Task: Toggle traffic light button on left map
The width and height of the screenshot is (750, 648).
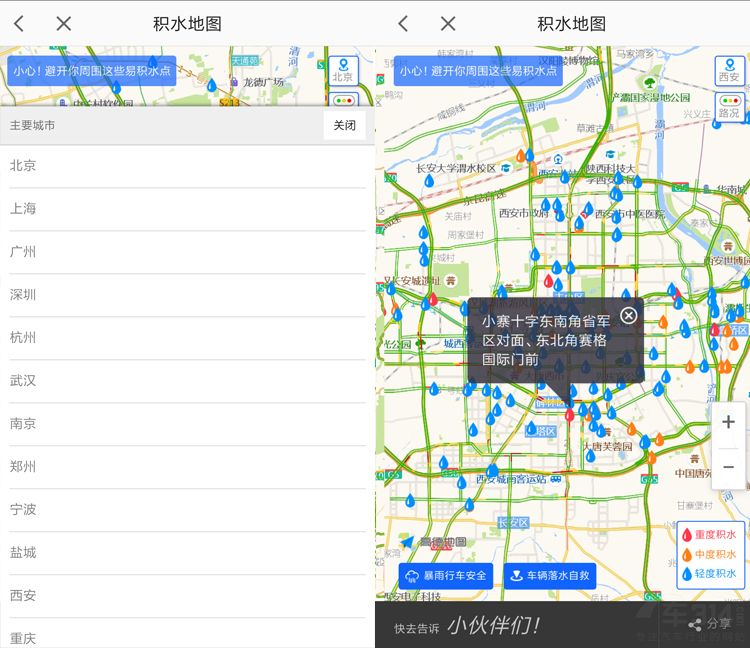Action: 343,99
